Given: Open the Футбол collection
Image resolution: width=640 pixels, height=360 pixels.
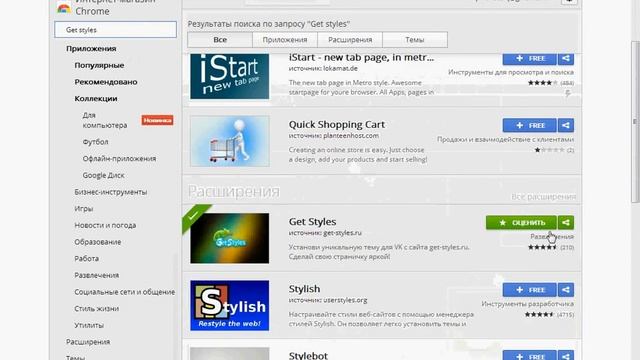Looking at the screenshot, I should coord(96,142).
